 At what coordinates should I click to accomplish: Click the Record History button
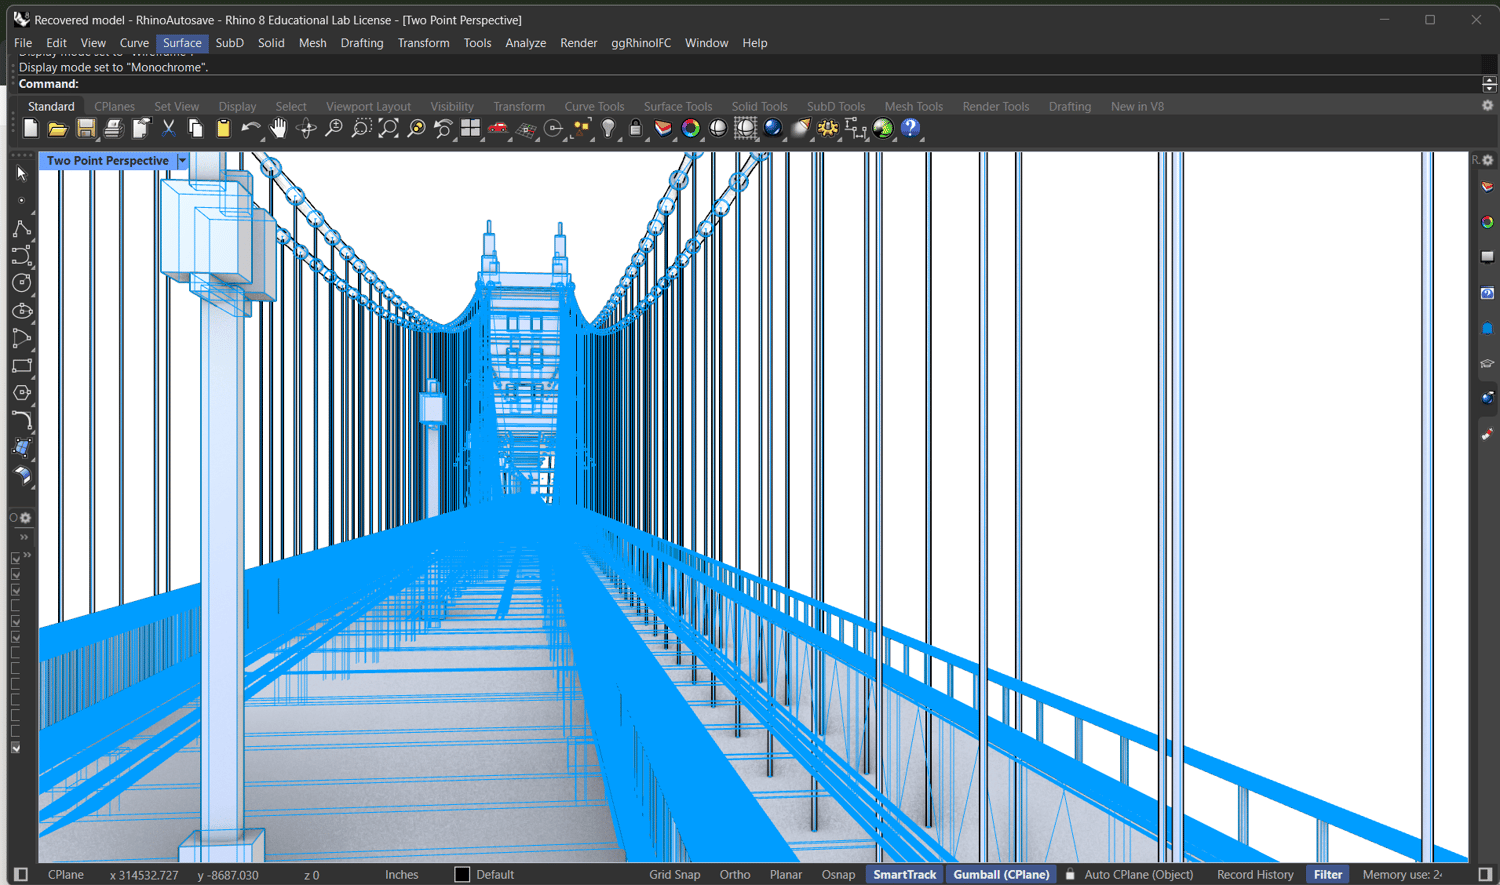[1254, 874]
